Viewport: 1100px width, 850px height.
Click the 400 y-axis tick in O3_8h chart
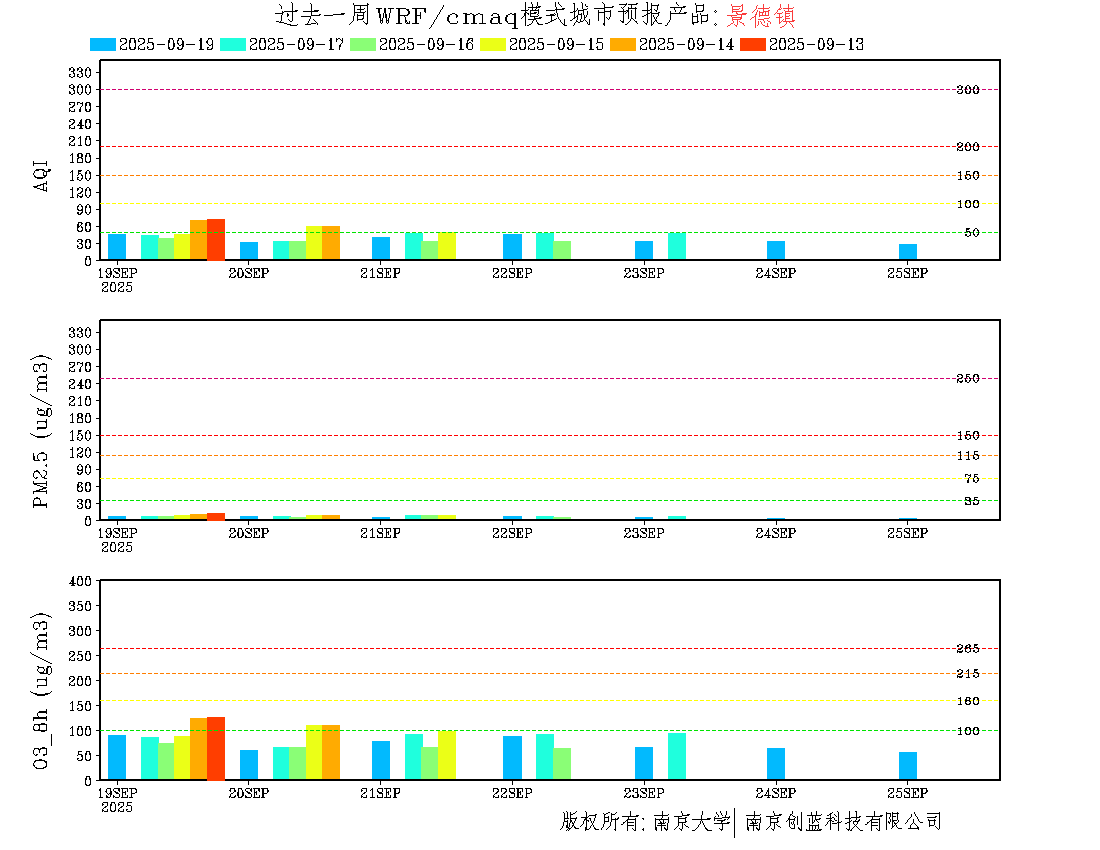(80, 581)
